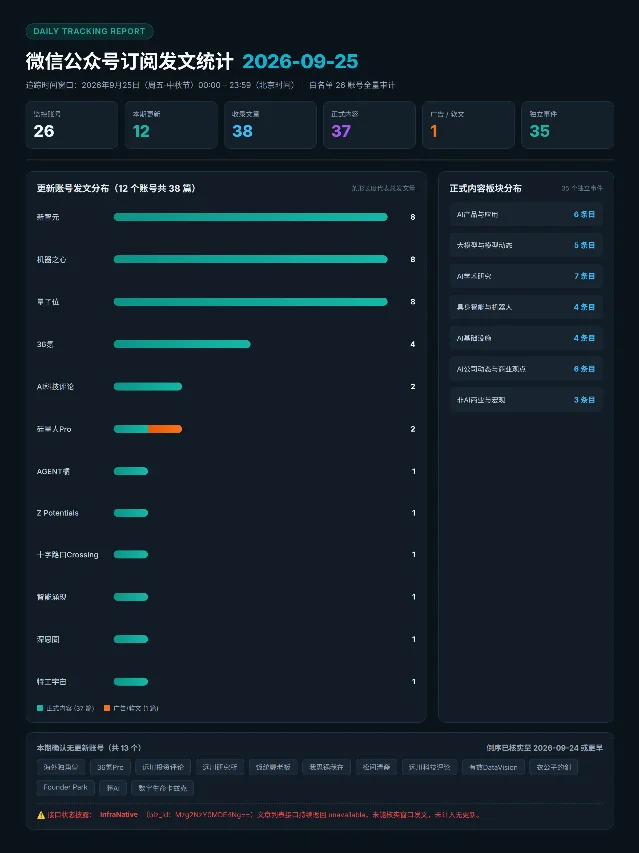Click the AGENT row's teal bar
639x853 pixels.
(131, 471)
